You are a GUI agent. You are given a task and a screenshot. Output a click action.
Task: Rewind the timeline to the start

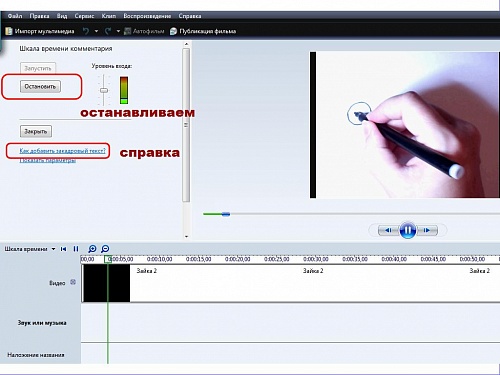click(63, 249)
